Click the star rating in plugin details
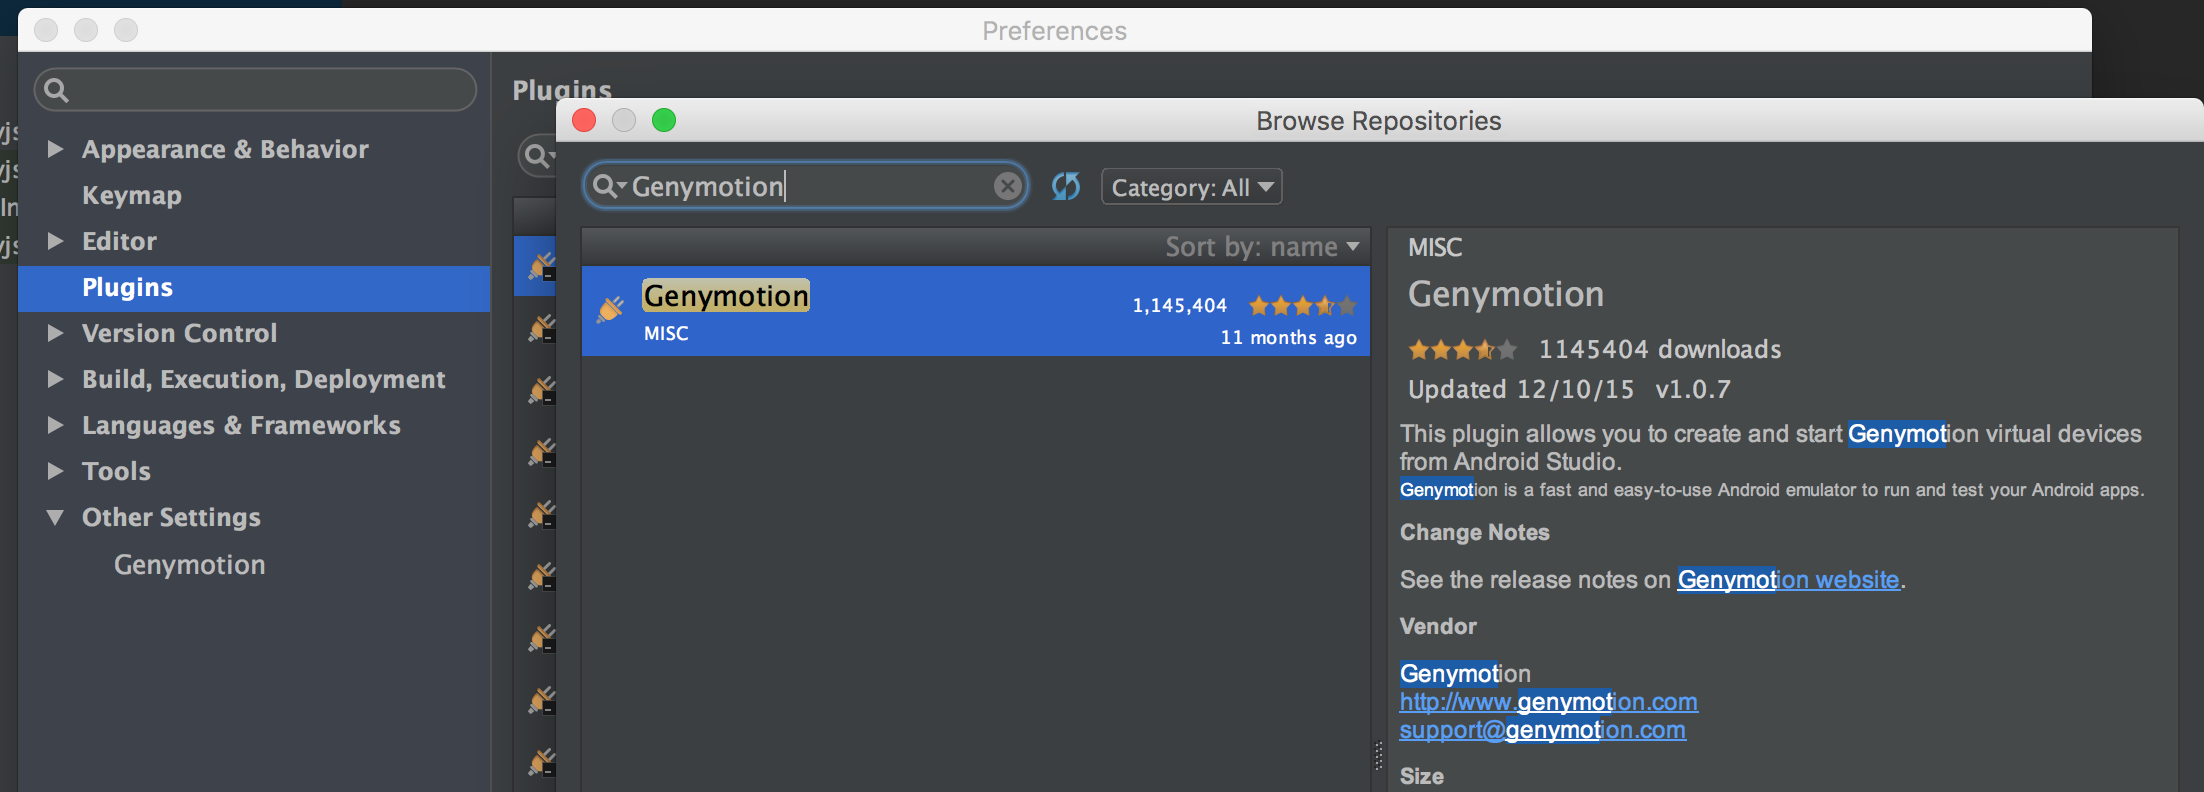 tap(1462, 350)
